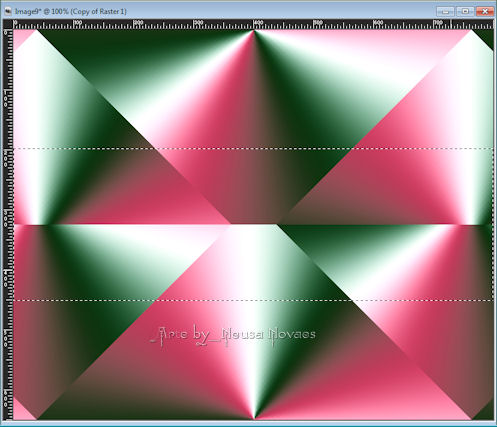Click the 100 mark on horizontal ruler

coord(77,23)
